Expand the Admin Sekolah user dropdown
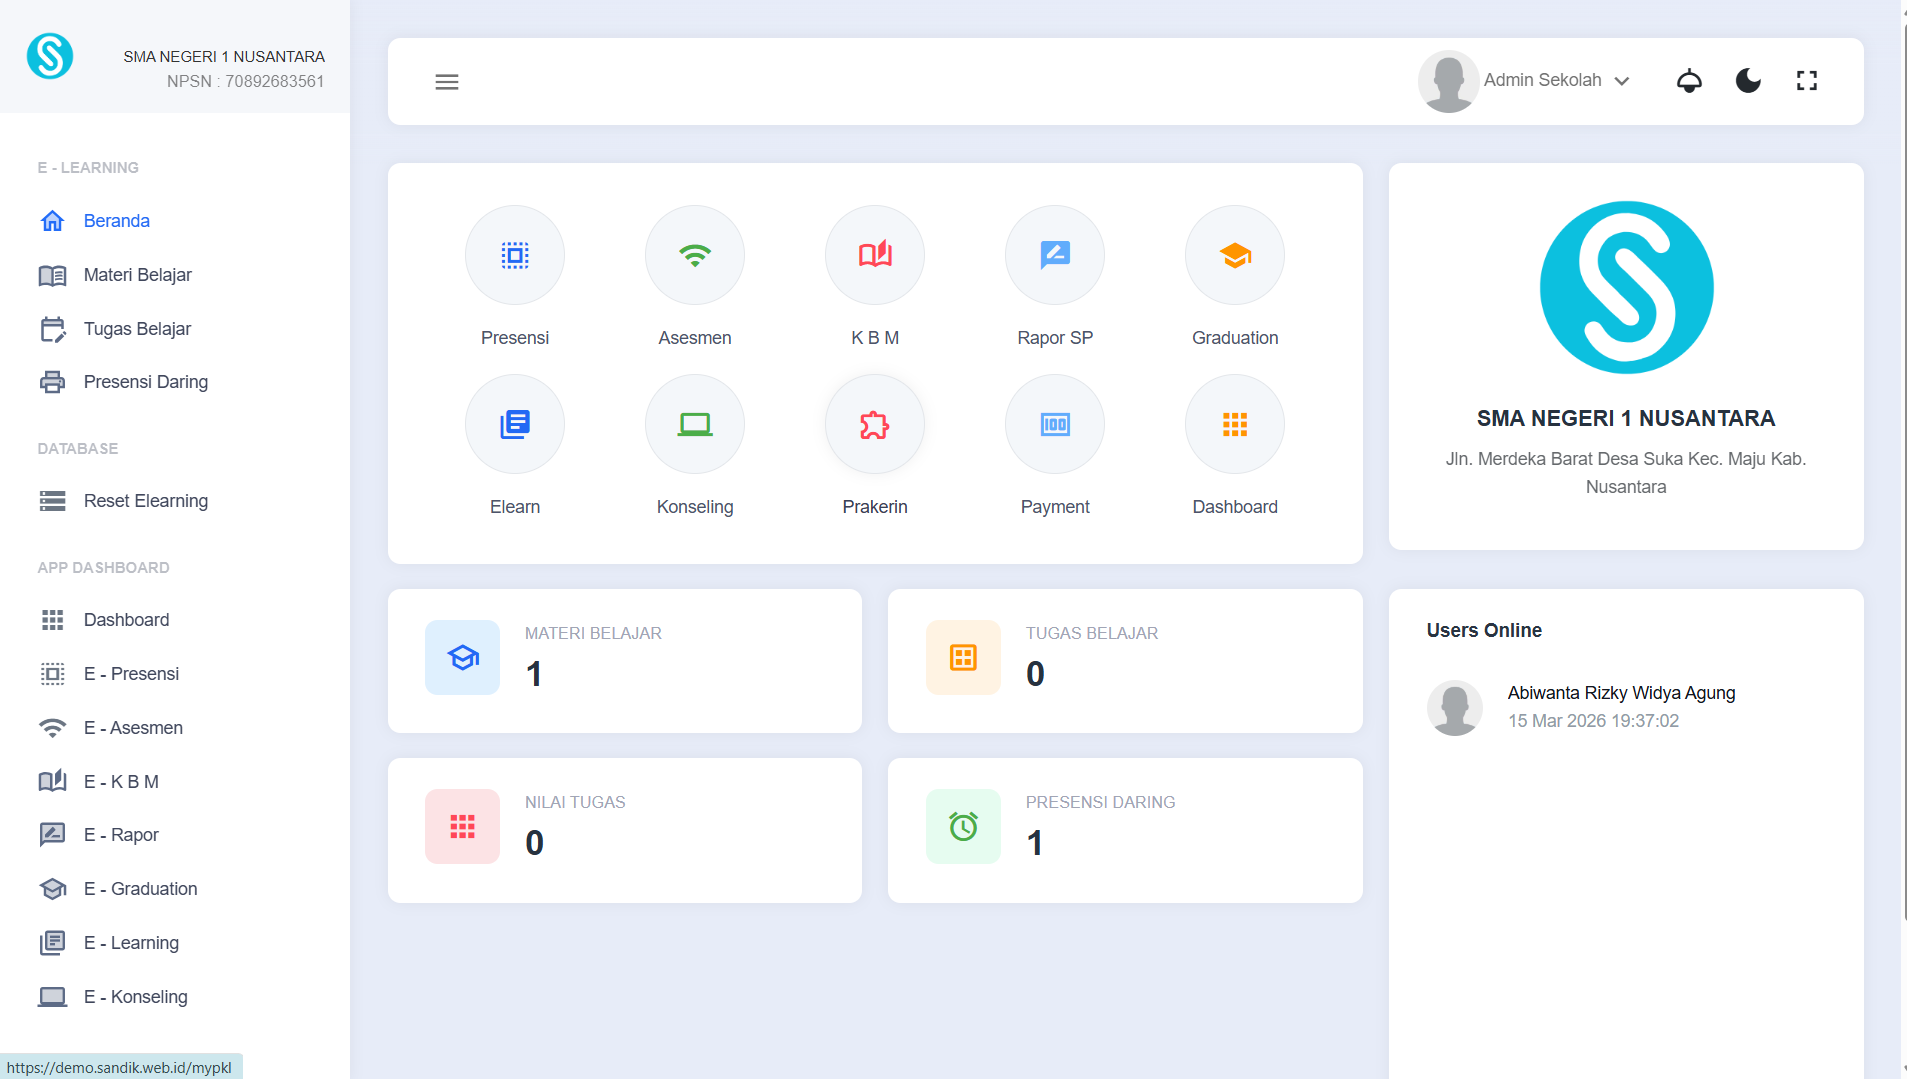The height and width of the screenshot is (1079, 1907). pos(1556,80)
